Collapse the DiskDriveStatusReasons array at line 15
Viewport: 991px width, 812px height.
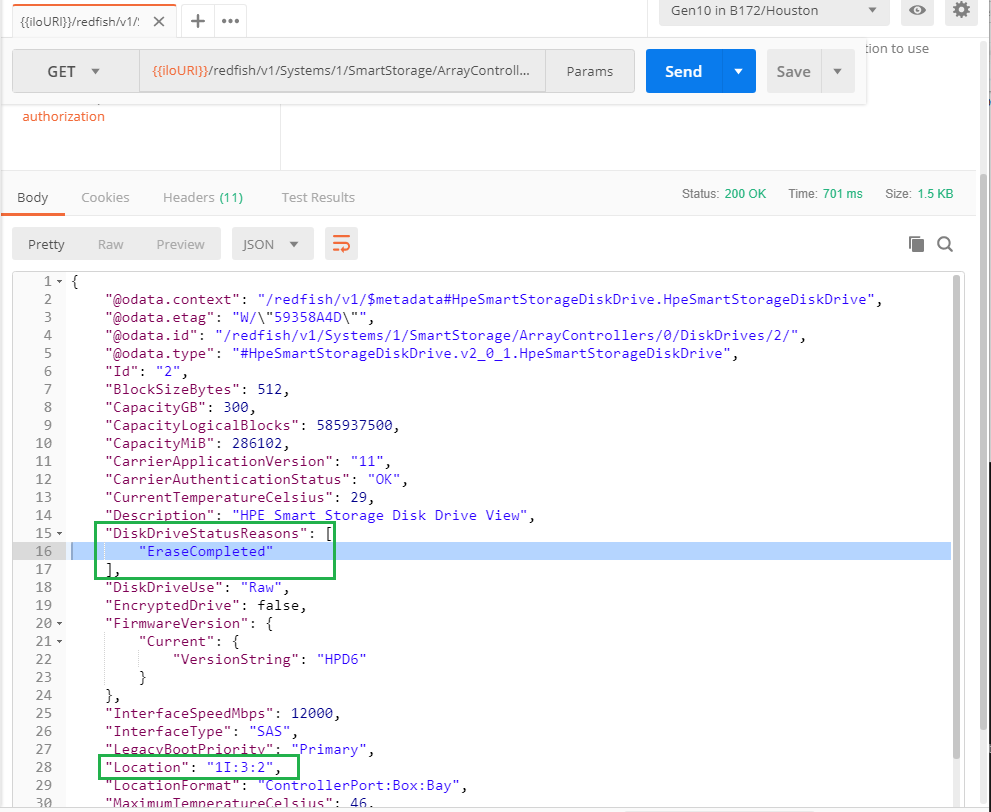coord(59,534)
